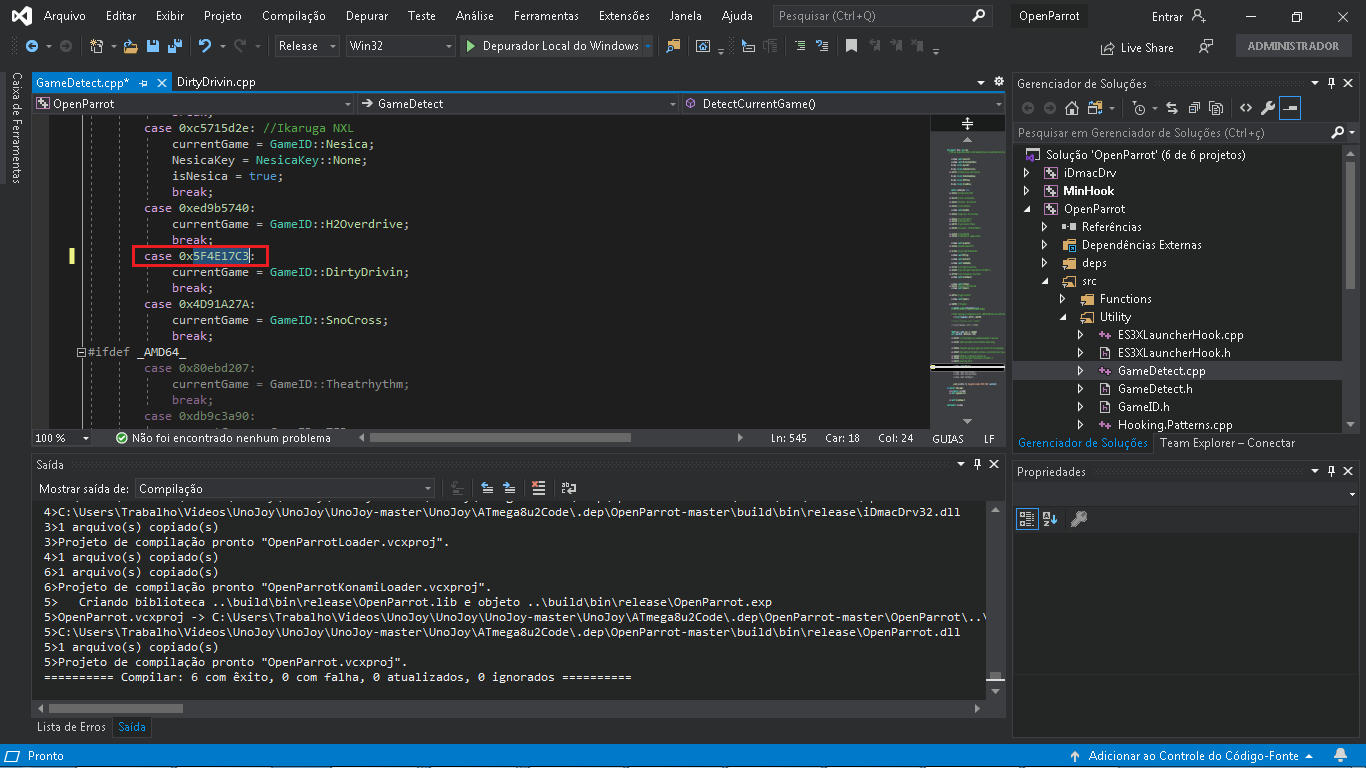Viewport: 1366px width, 768px height.
Task: Toggle Categorized view in Propriedades panel
Action: 1027,518
